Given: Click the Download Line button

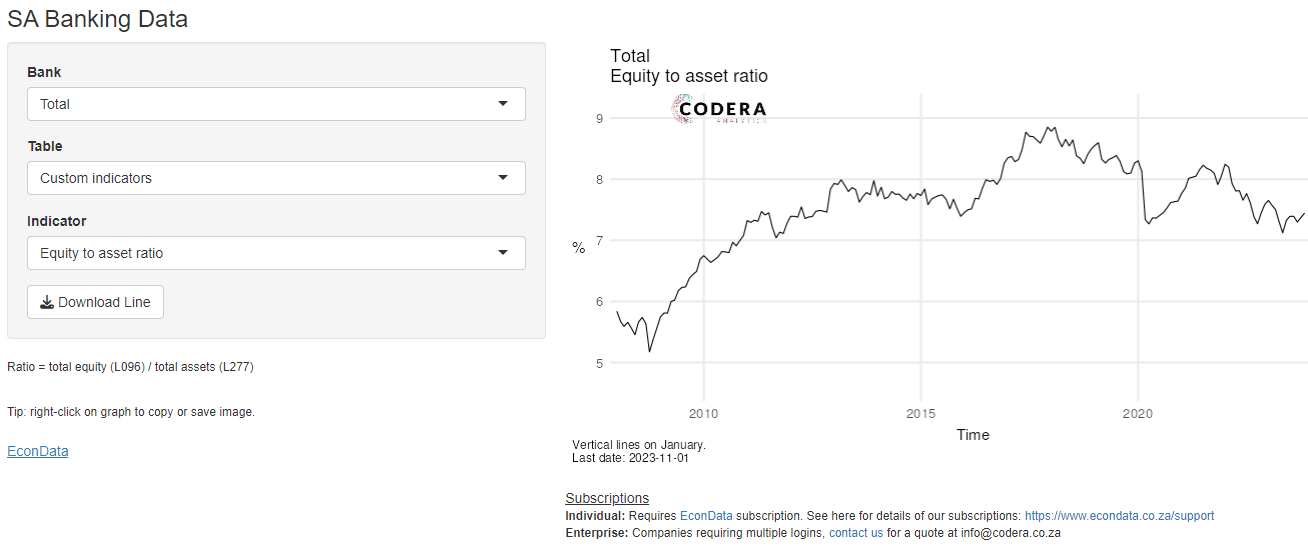Looking at the screenshot, I should (x=95, y=302).
